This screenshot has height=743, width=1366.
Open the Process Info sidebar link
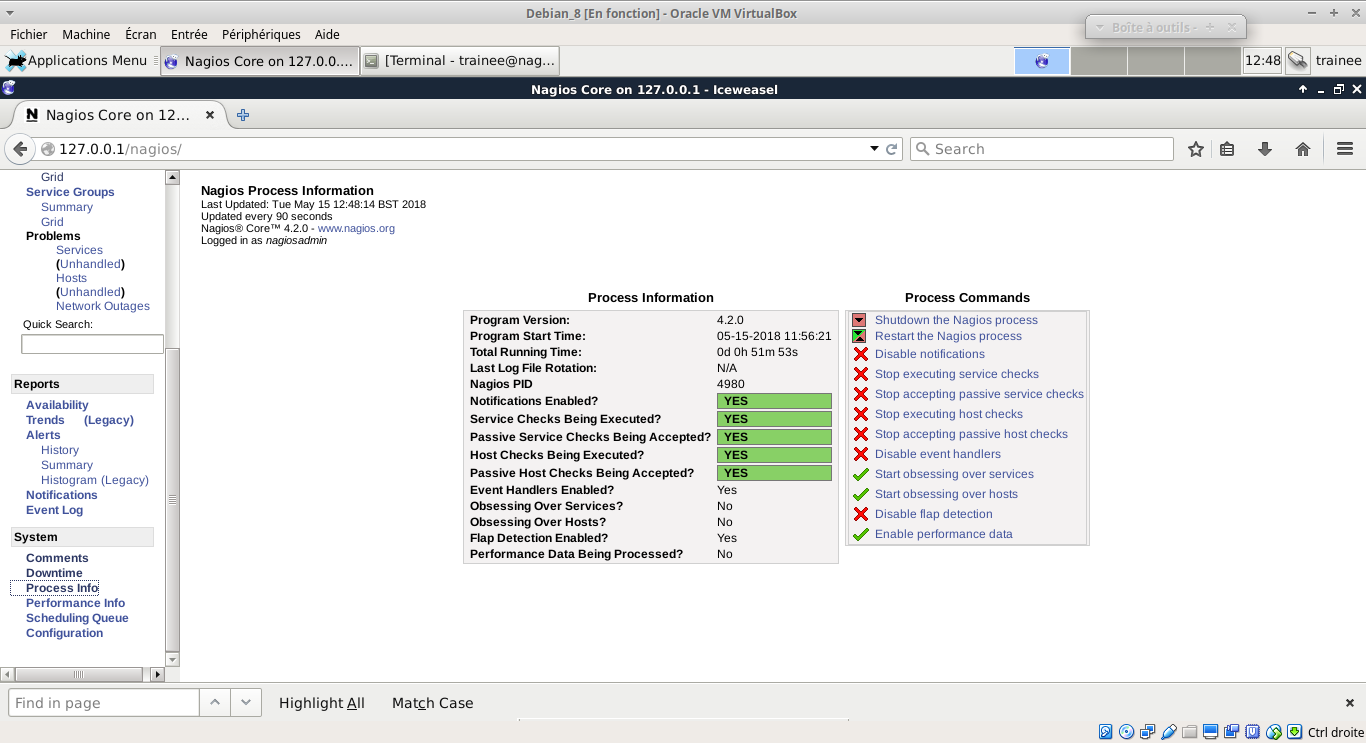(62, 588)
